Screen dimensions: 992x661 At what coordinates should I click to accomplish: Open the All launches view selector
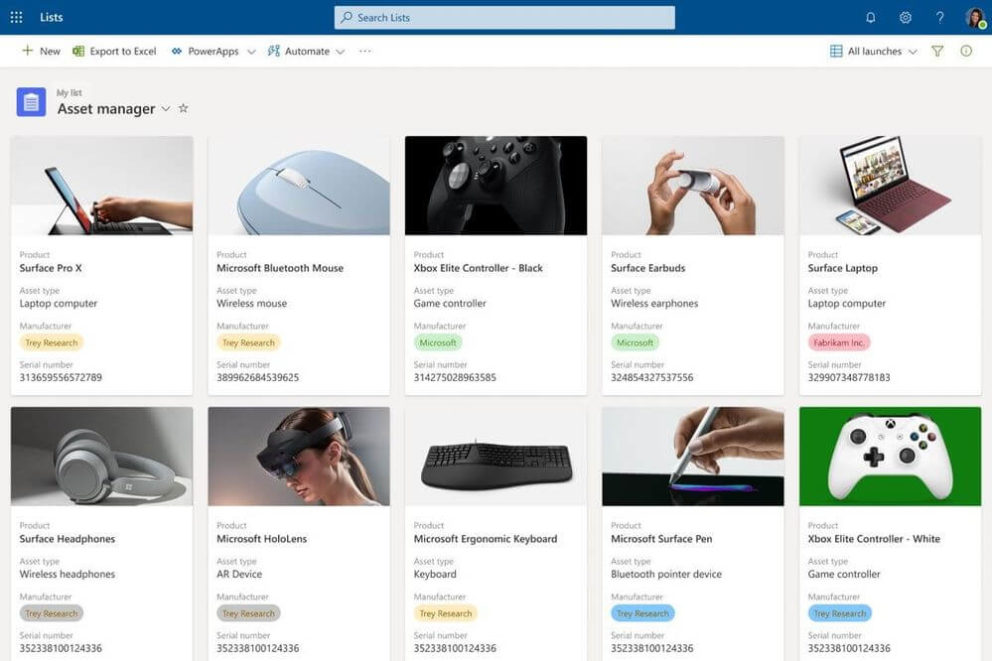click(873, 51)
